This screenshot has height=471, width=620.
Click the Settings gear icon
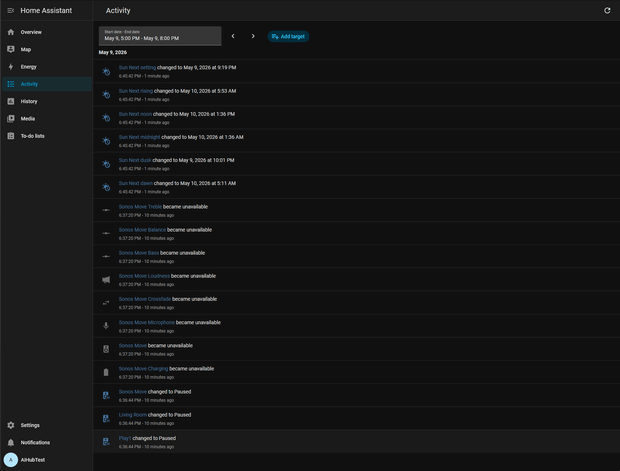tap(11, 425)
